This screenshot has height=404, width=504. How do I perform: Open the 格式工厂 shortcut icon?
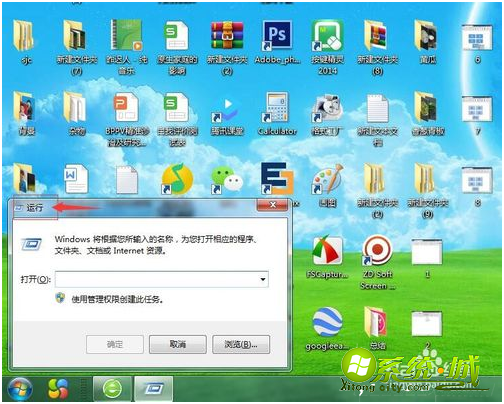tap(327, 108)
